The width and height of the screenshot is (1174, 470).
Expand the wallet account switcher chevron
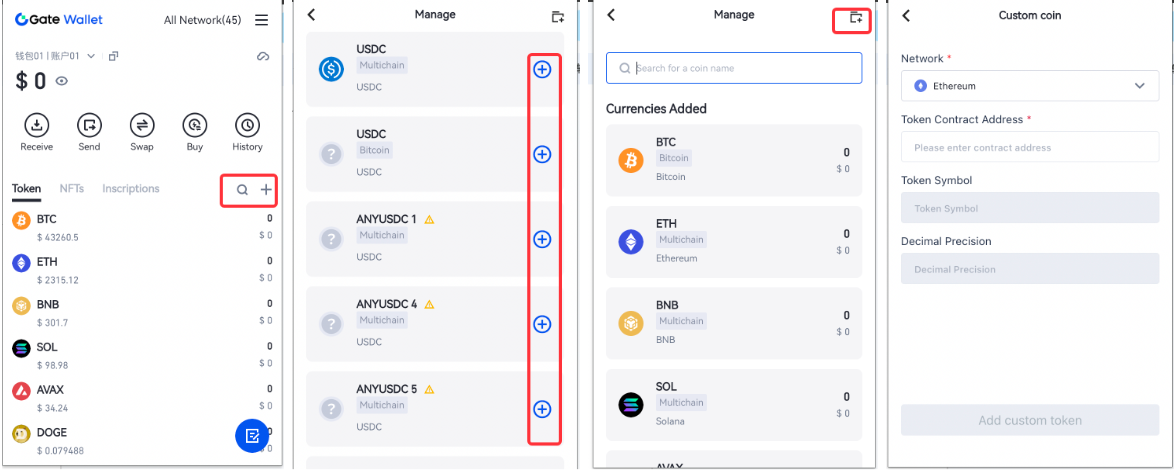coord(91,56)
